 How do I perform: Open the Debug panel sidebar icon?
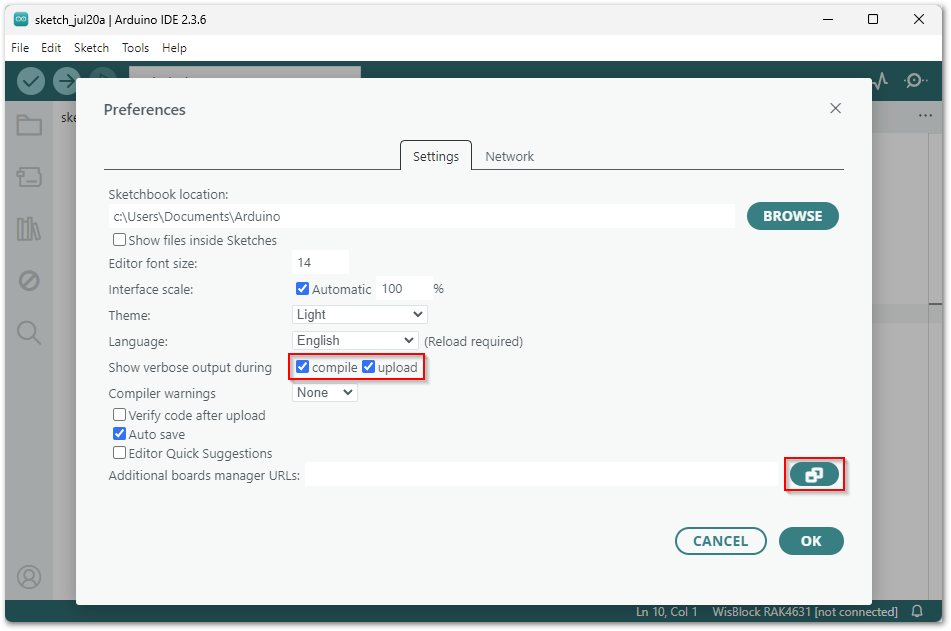(28, 281)
